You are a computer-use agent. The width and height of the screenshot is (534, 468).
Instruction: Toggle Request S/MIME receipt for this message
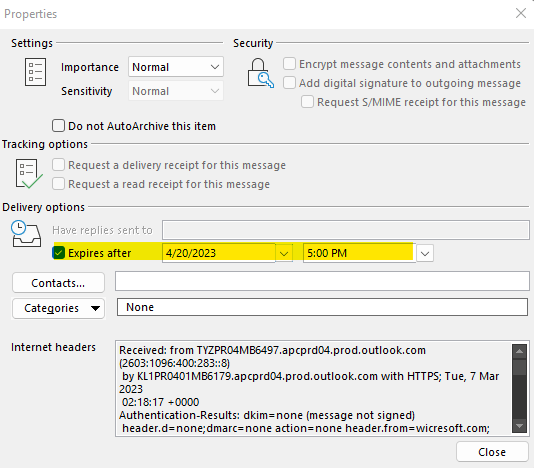click(x=307, y=102)
